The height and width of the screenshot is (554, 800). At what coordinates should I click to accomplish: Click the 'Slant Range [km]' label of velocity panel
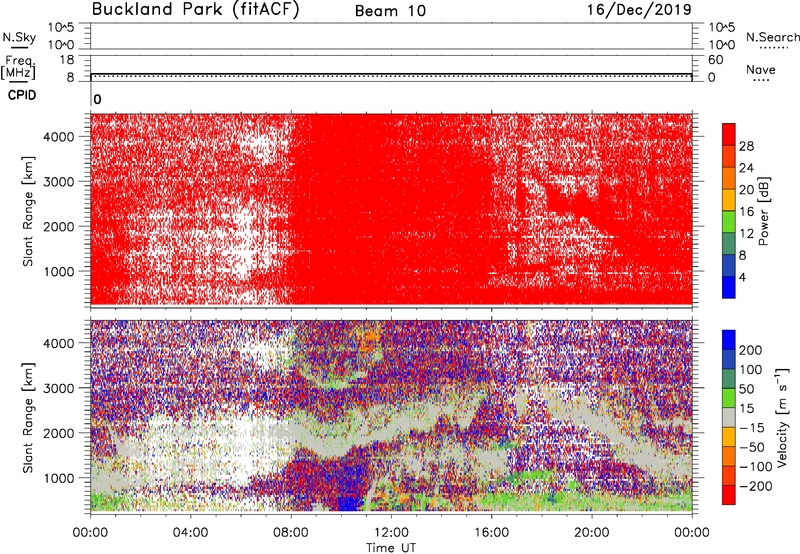tap(28, 418)
